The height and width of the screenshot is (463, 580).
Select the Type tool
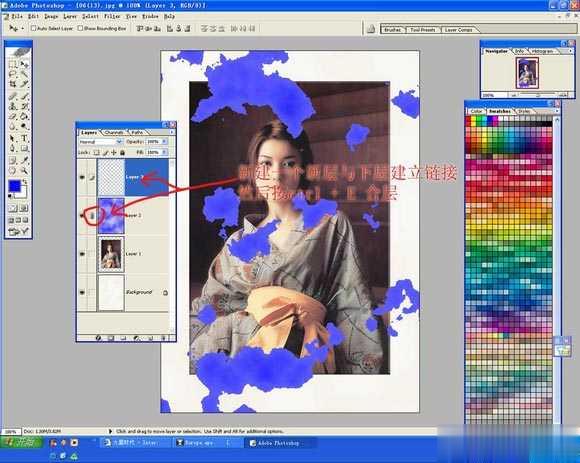coord(24,138)
